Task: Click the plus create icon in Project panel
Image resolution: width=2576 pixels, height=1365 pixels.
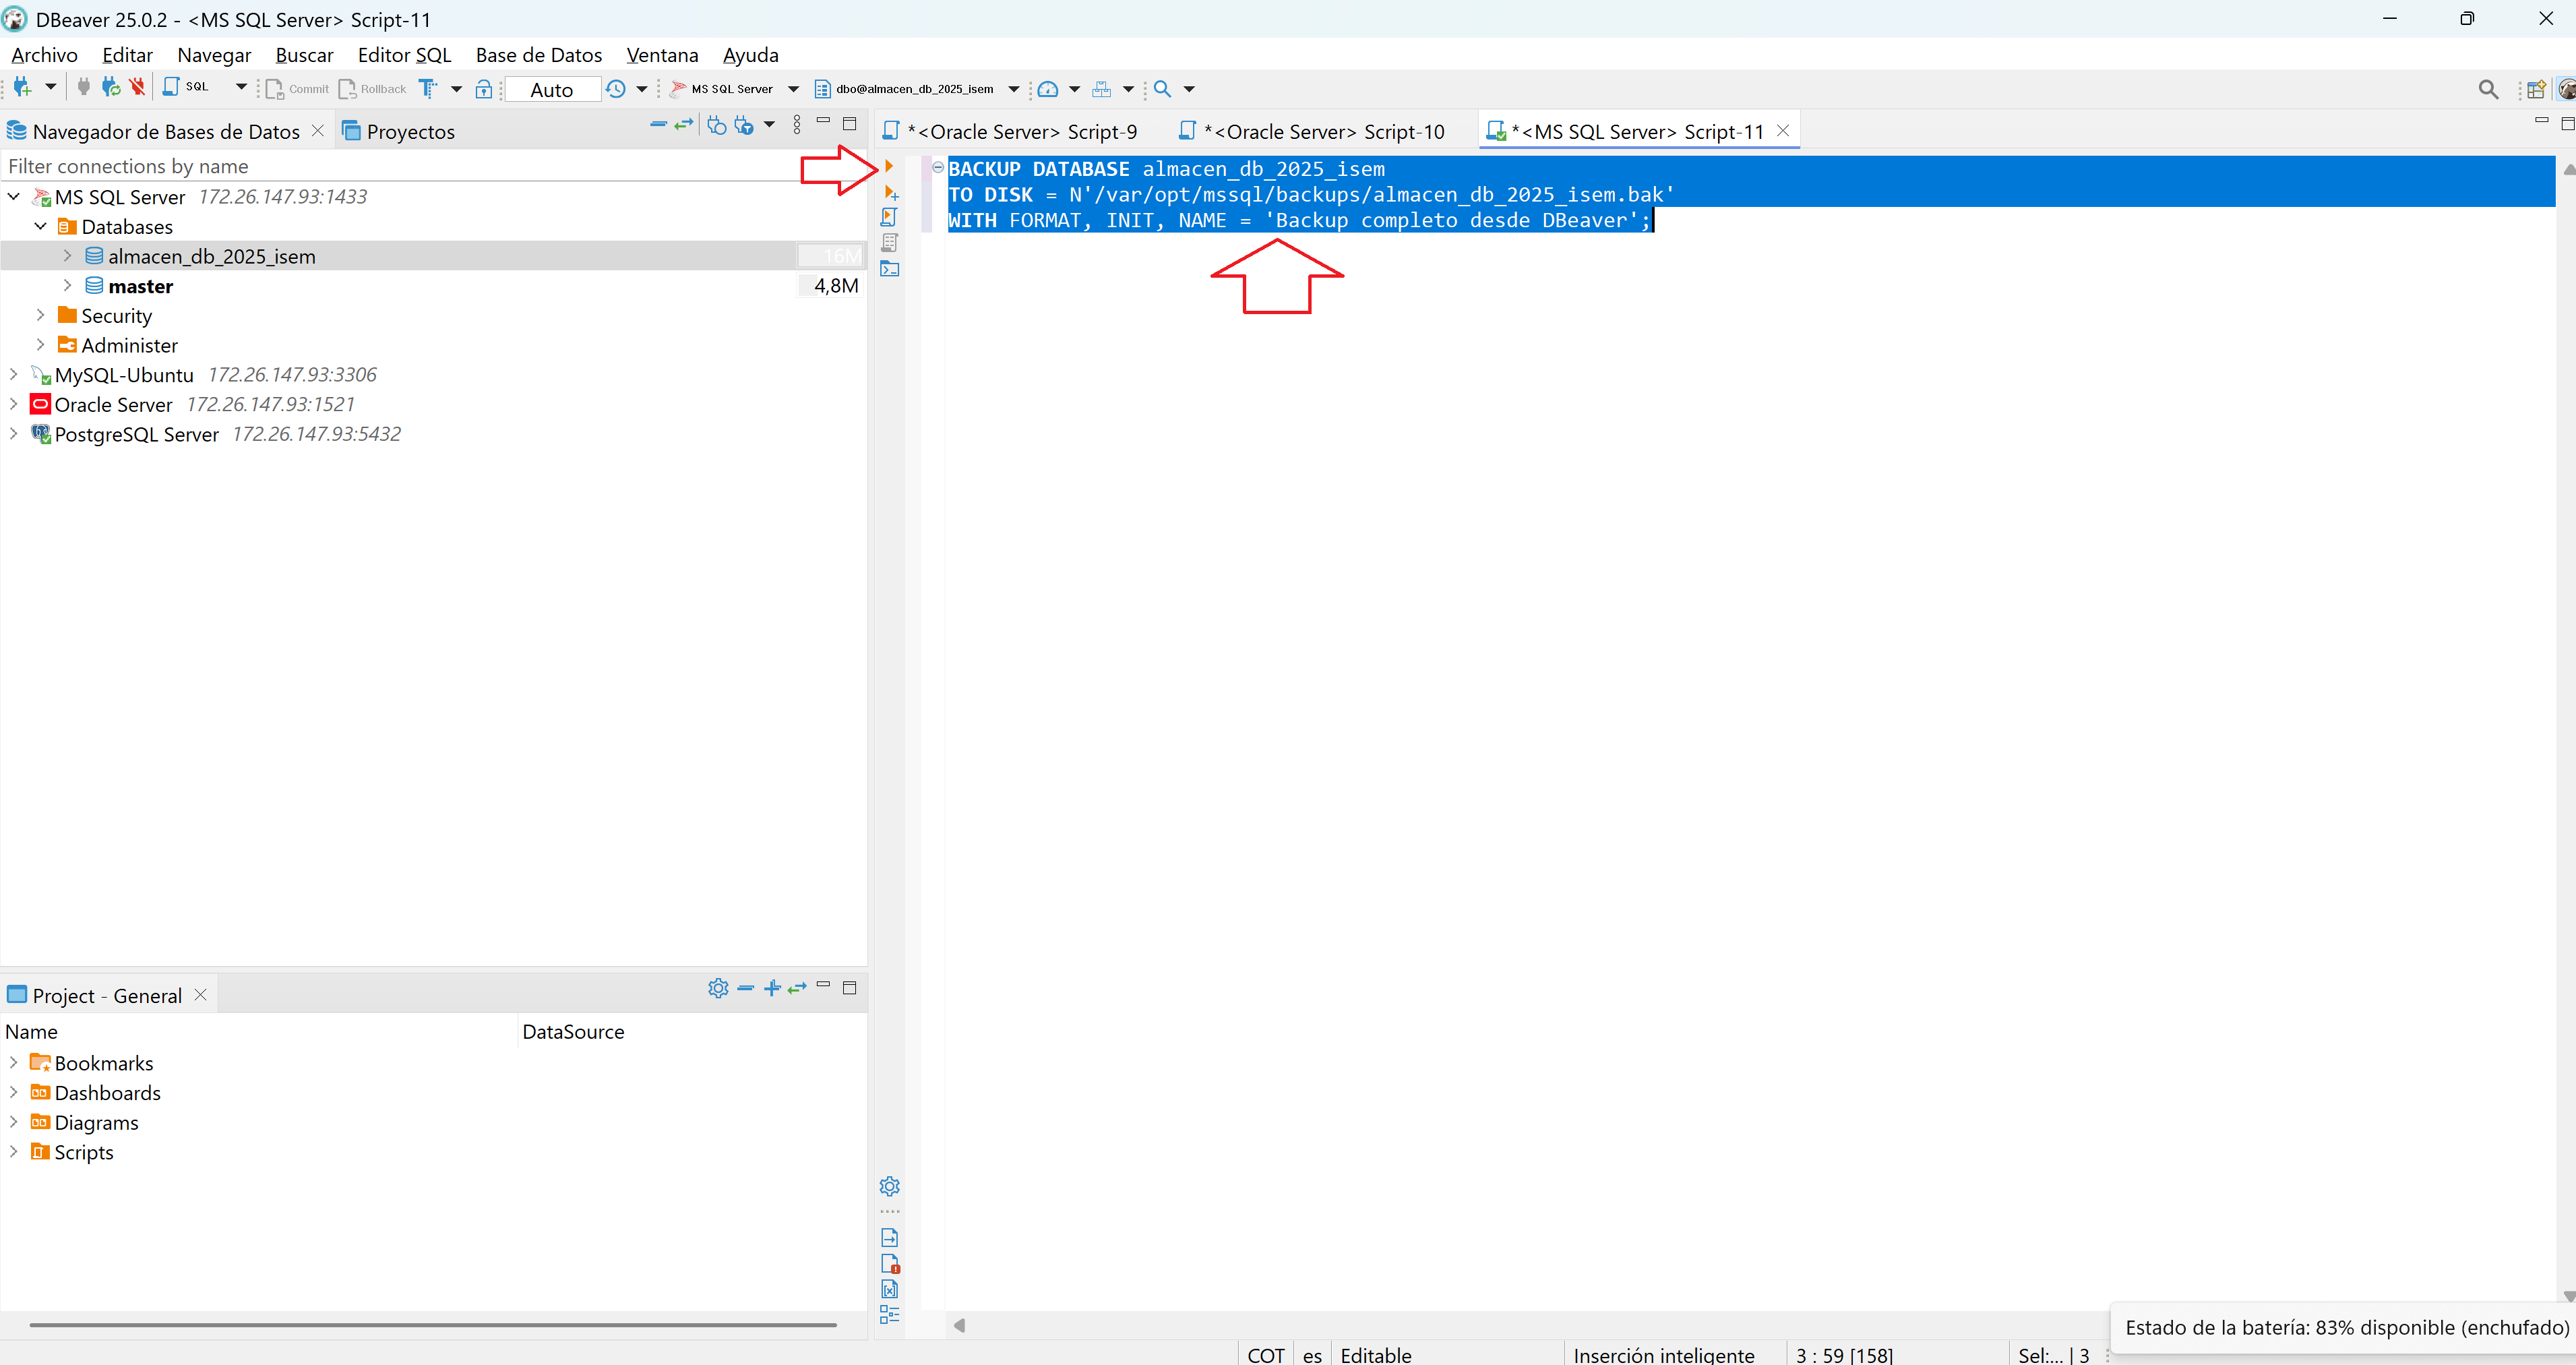Action: pos(772,988)
